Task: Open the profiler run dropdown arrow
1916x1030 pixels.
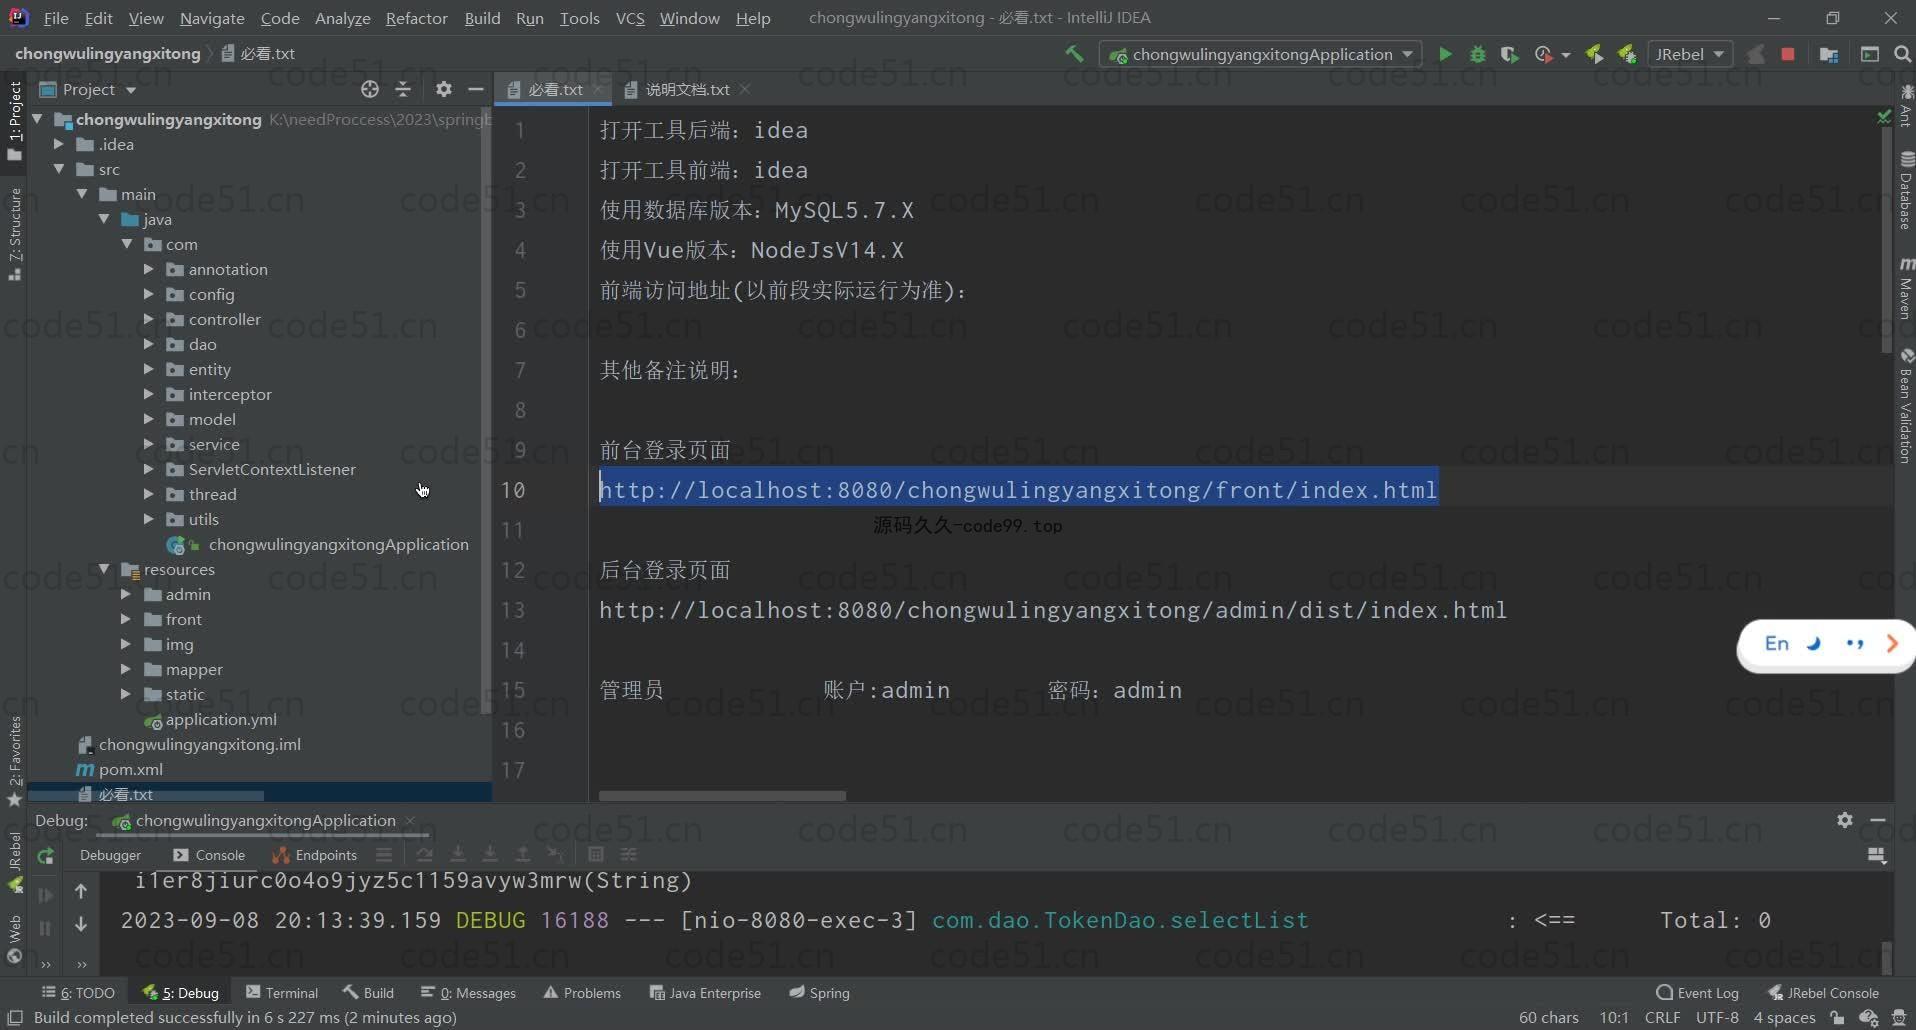Action: pos(1566,55)
